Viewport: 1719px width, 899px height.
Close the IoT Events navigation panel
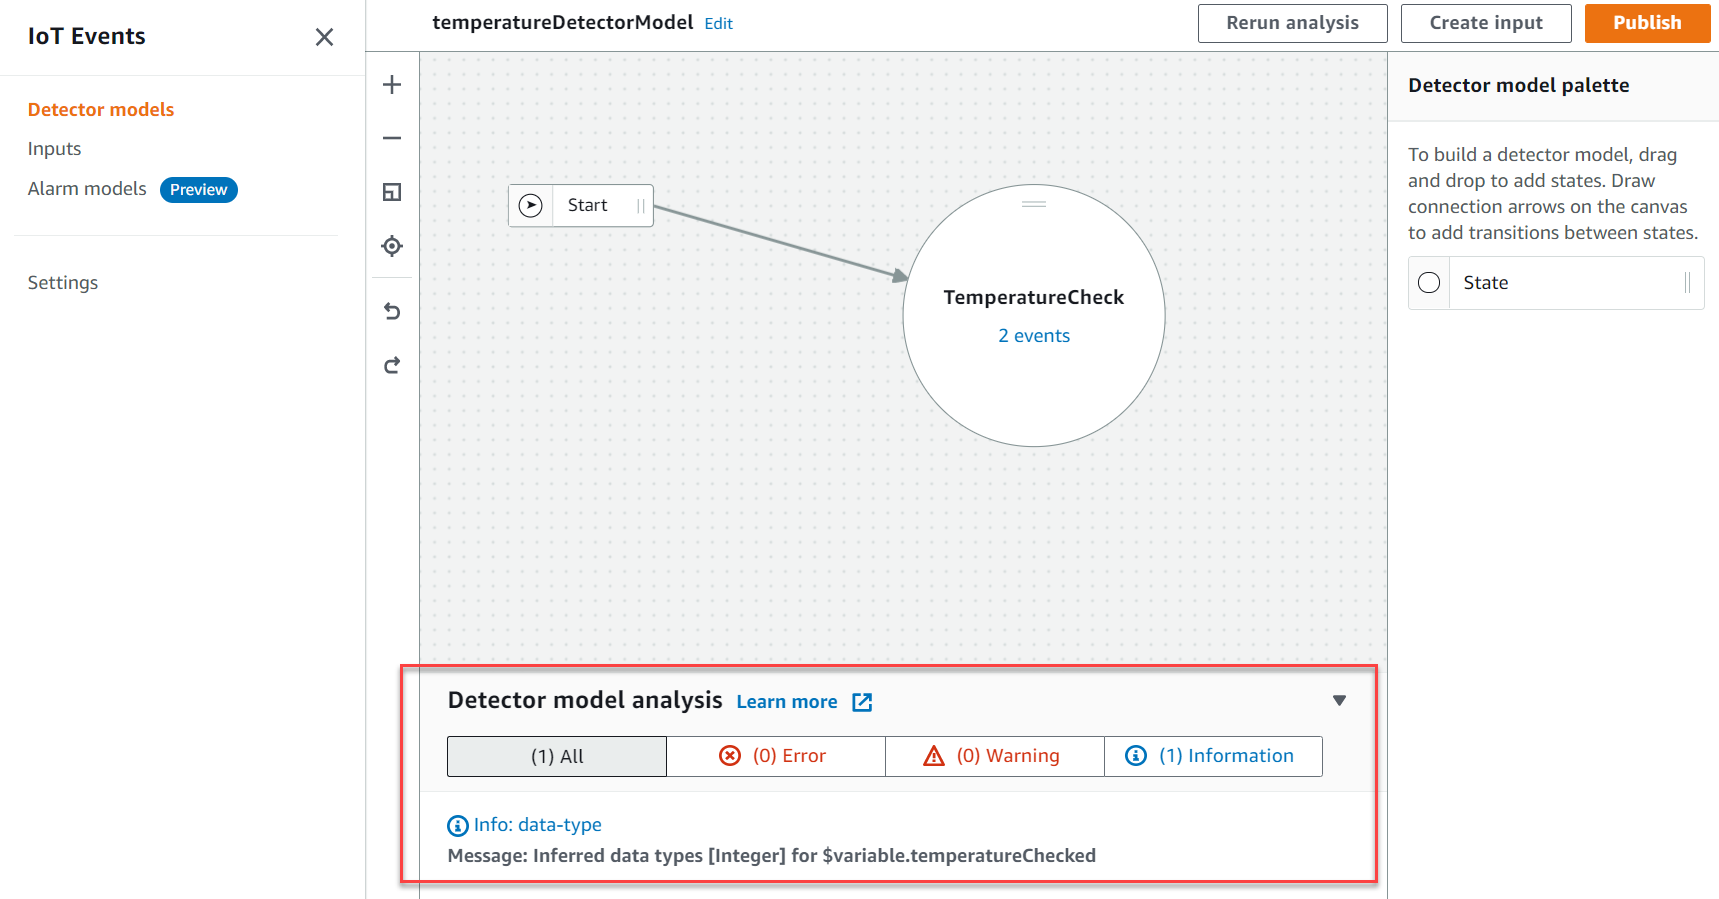pyautogui.click(x=324, y=37)
